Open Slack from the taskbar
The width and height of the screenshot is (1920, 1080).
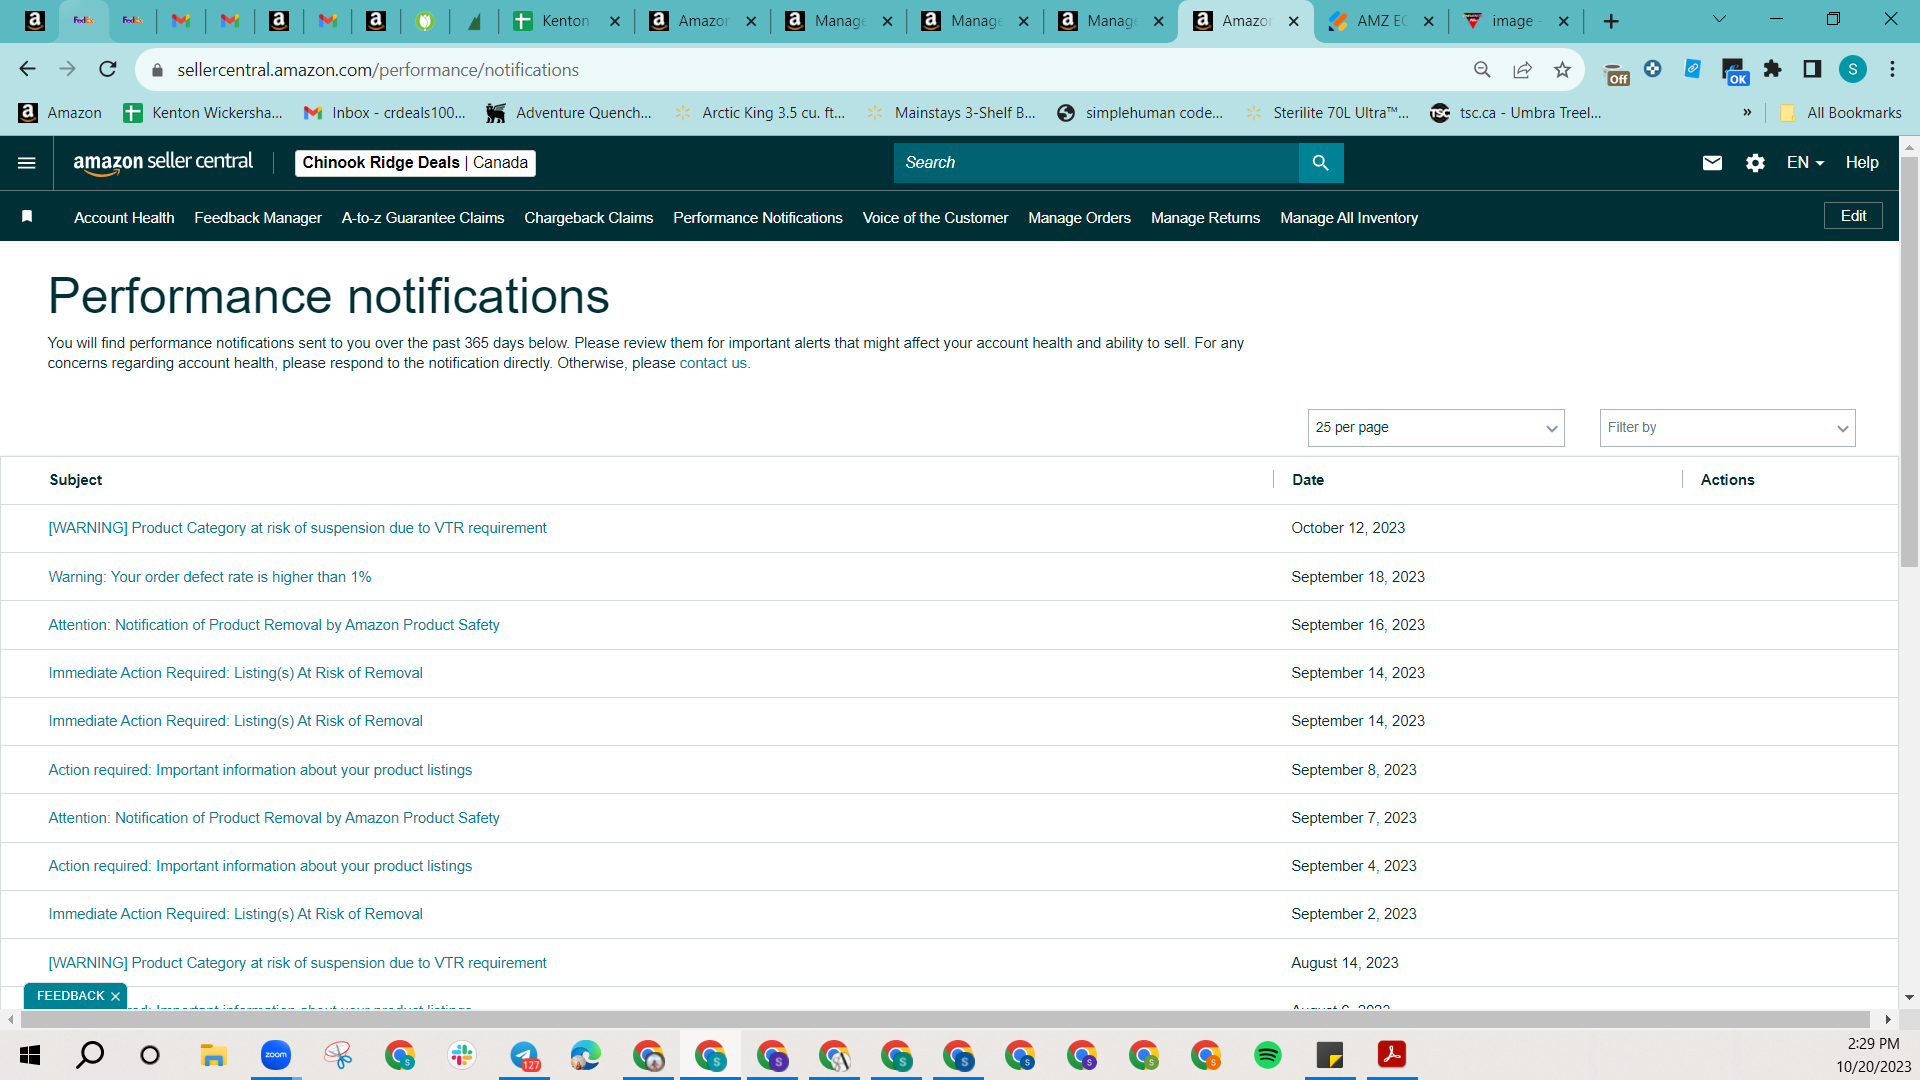click(461, 1055)
